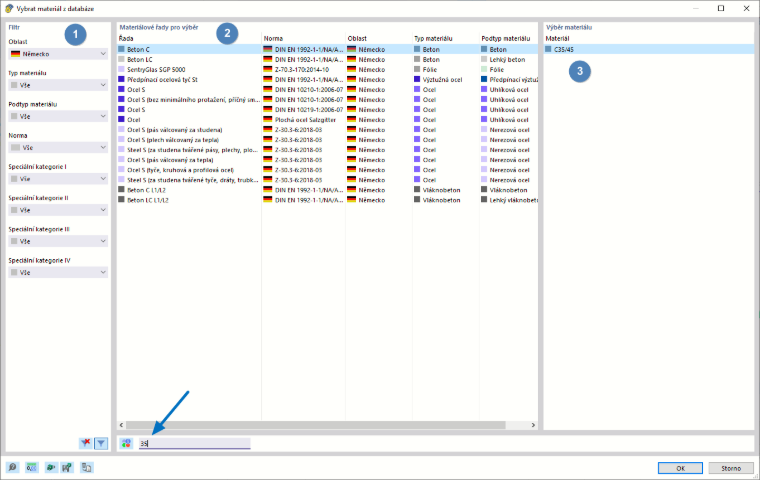Expand the Typ materiálu dropdown
Viewport: 760px width, 480px height.
pyautogui.click(x=58, y=85)
